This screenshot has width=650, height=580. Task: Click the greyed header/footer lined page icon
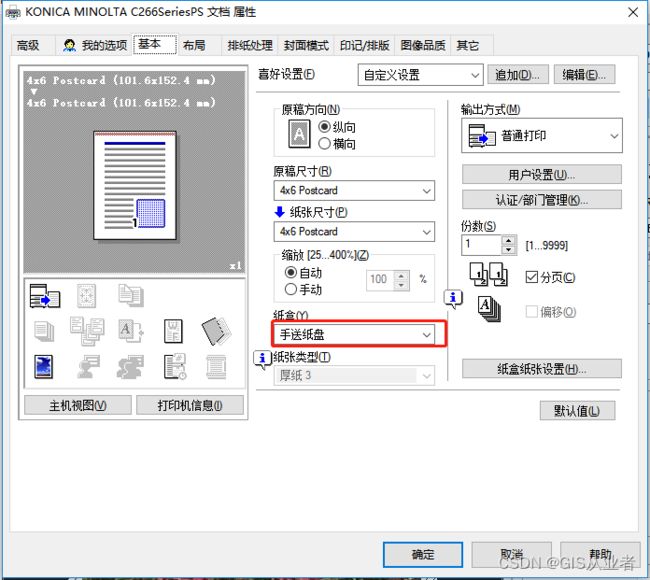pos(216,366)
